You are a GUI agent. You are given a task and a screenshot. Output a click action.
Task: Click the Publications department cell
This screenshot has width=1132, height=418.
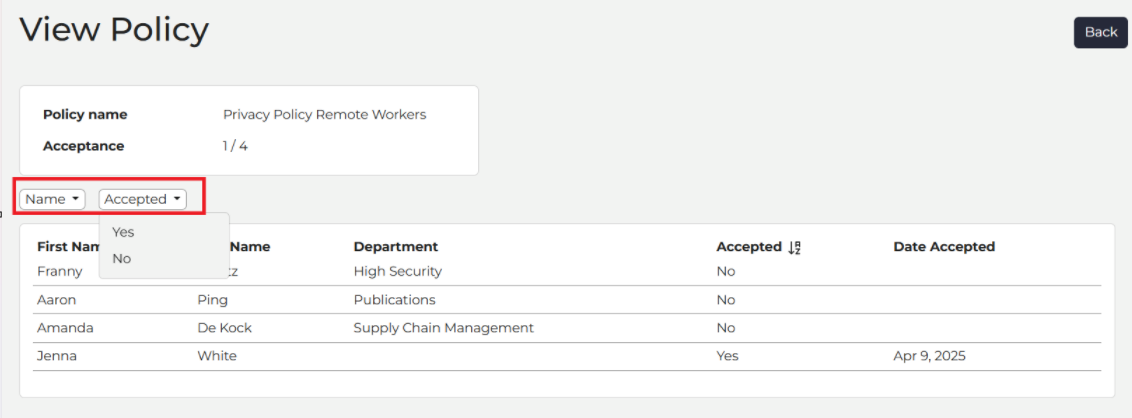[395, 299]
